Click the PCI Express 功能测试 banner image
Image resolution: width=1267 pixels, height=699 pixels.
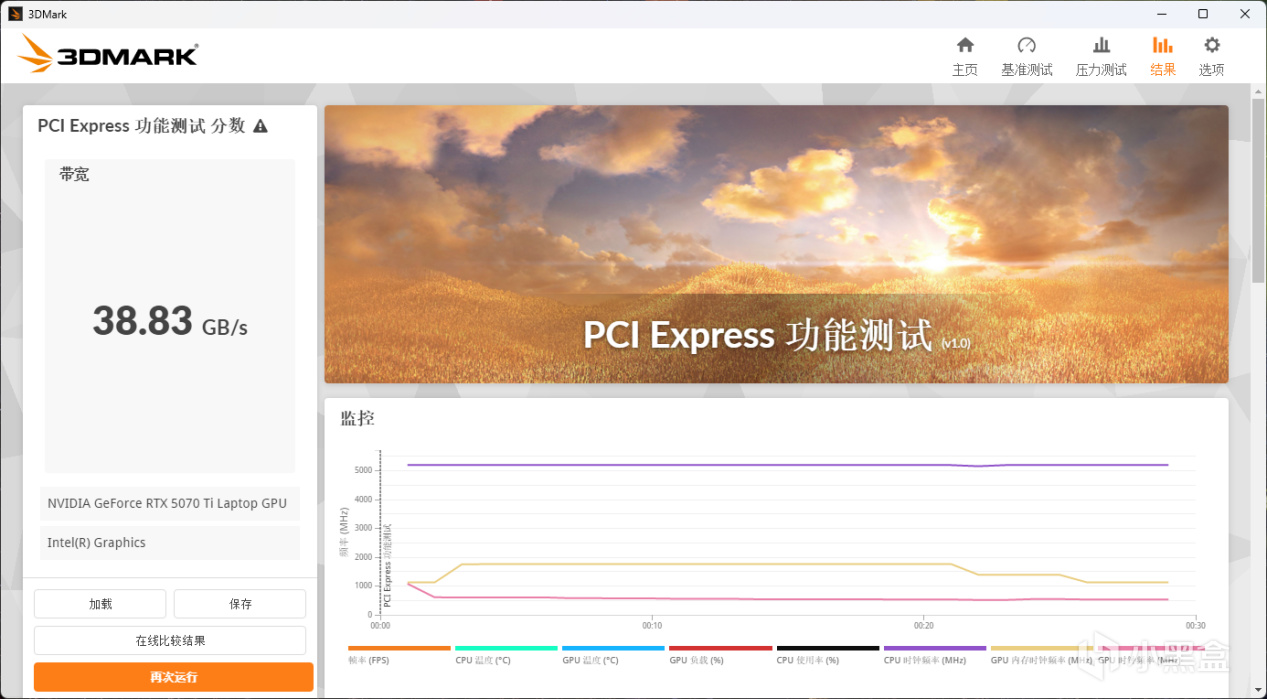776,245
